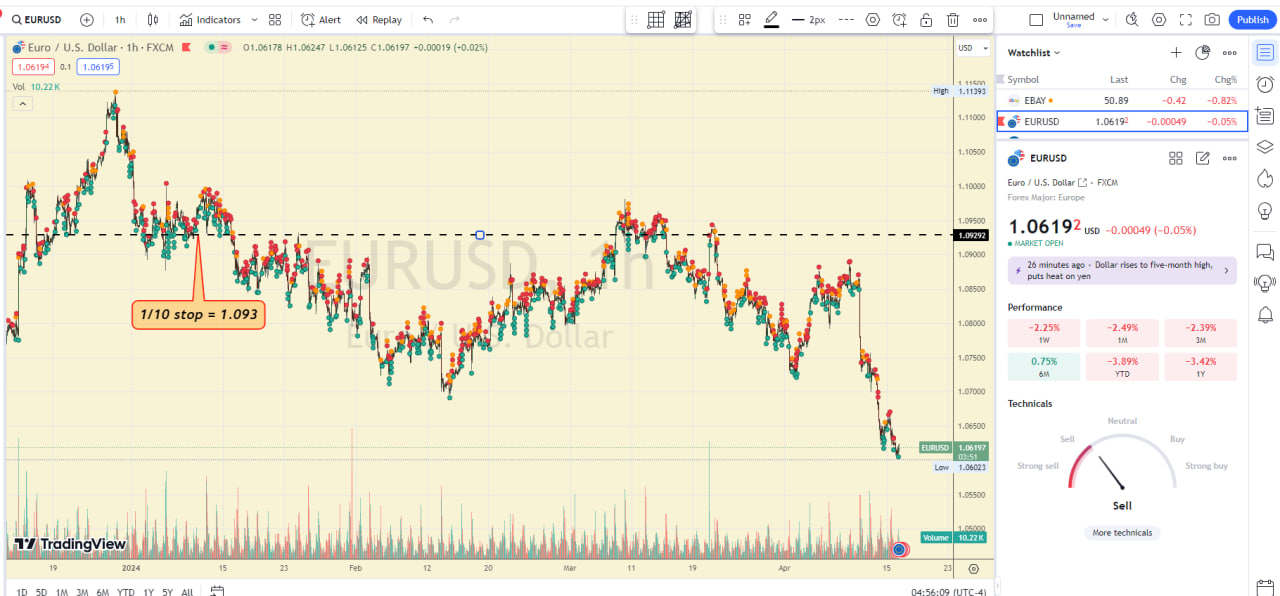Screen dimensions: 1280x596
Task: Open symbol details grid icon beside EURUSD
Action: [x=1176, y=158]
